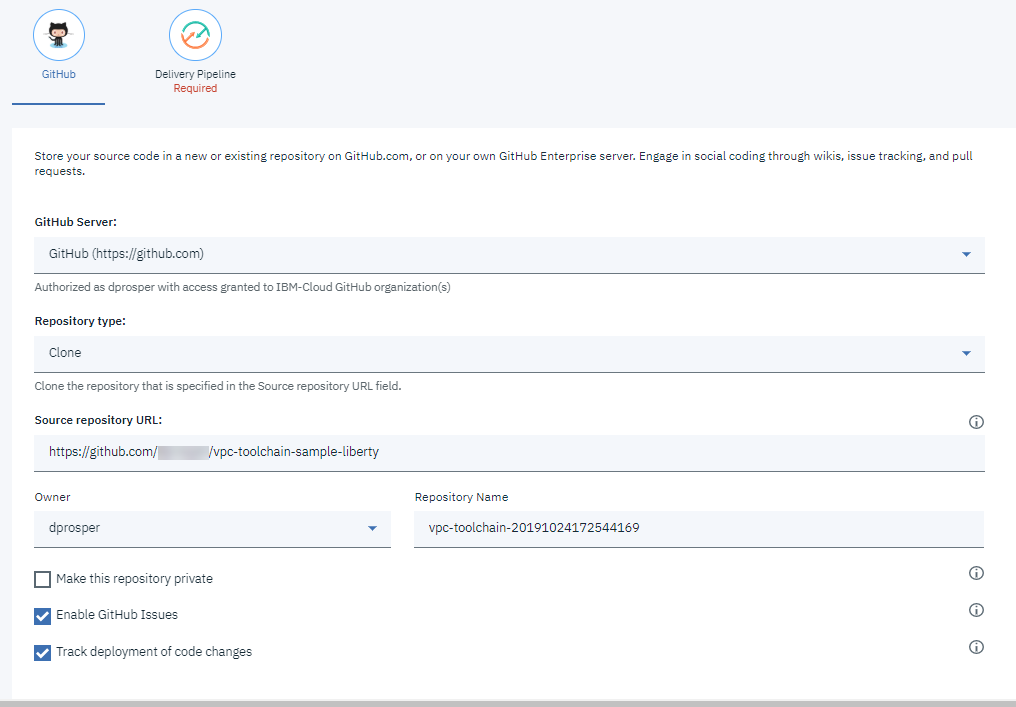Click the 'Repository type:' label

point(80,321)
